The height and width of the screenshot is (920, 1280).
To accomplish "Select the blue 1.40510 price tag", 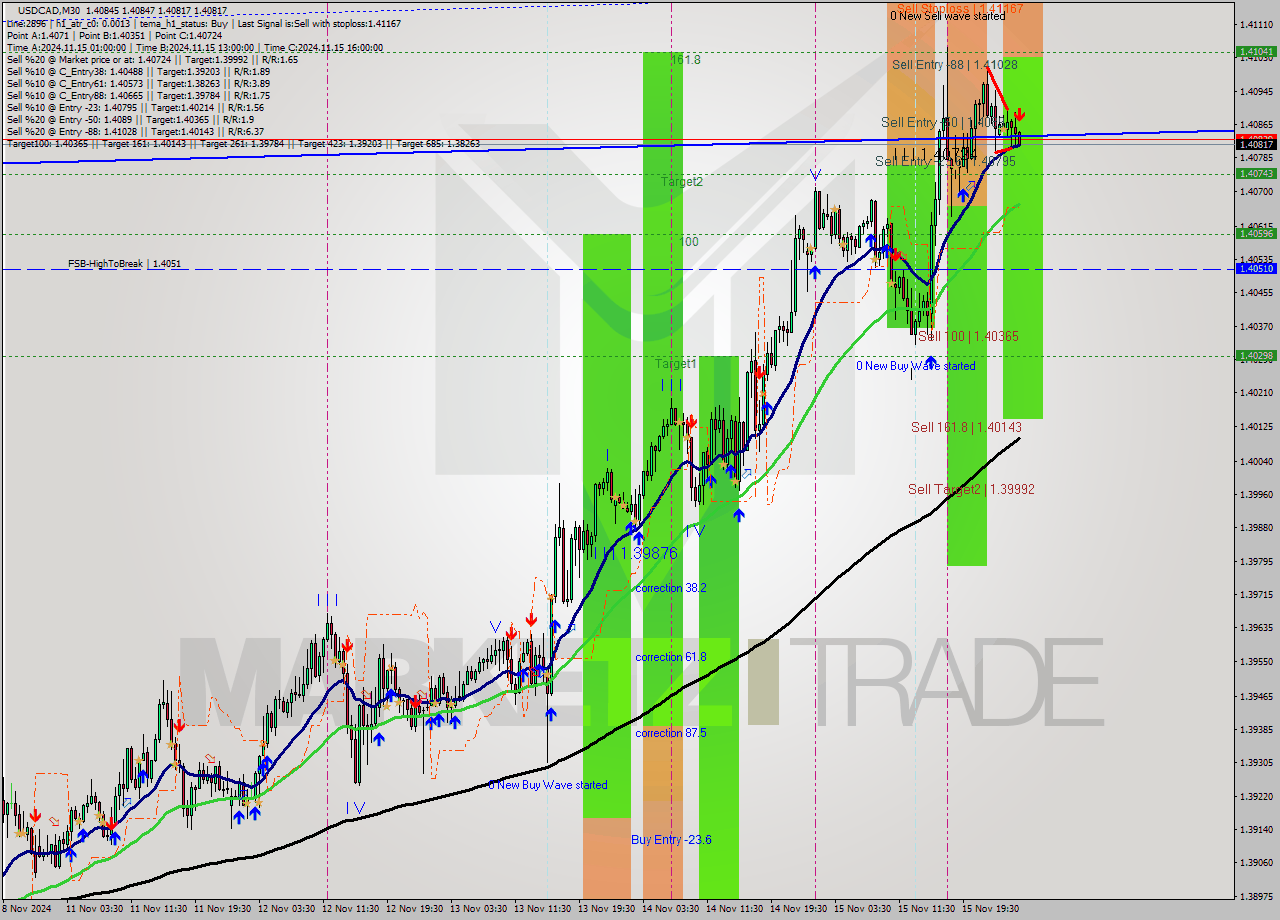I will (1255, 268).
